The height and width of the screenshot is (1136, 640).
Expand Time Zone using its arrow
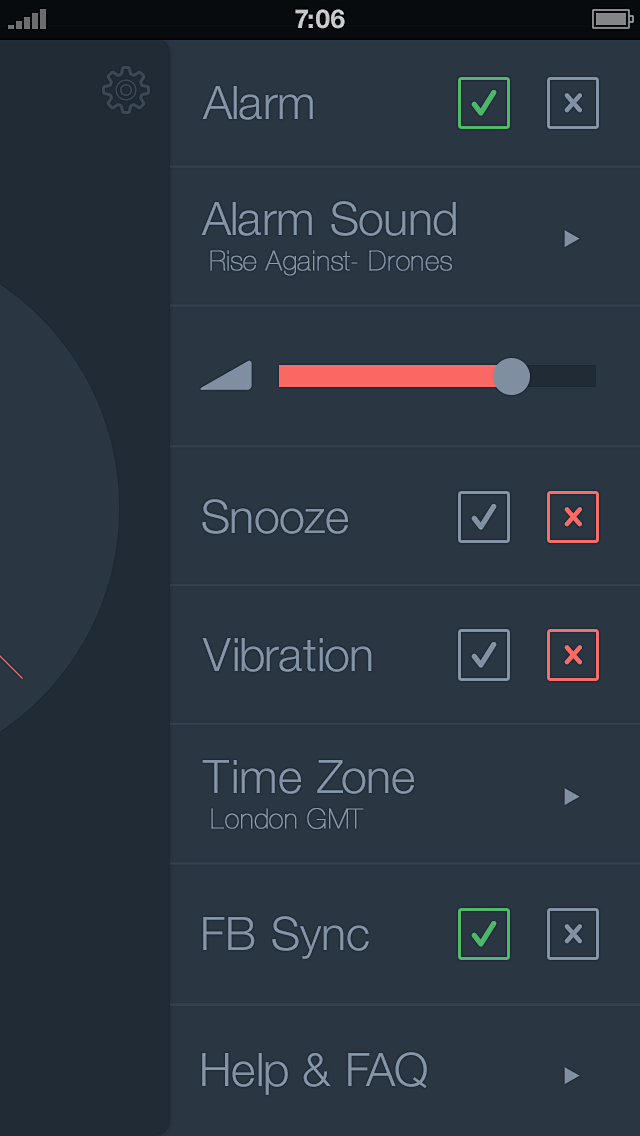(572, 797)
